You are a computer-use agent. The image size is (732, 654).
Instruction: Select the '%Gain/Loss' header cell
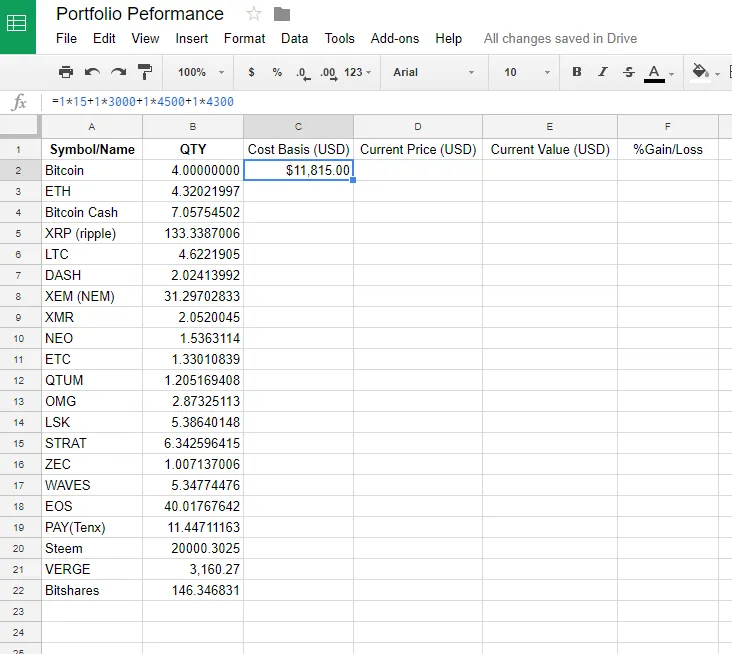(x=668, y=149)
